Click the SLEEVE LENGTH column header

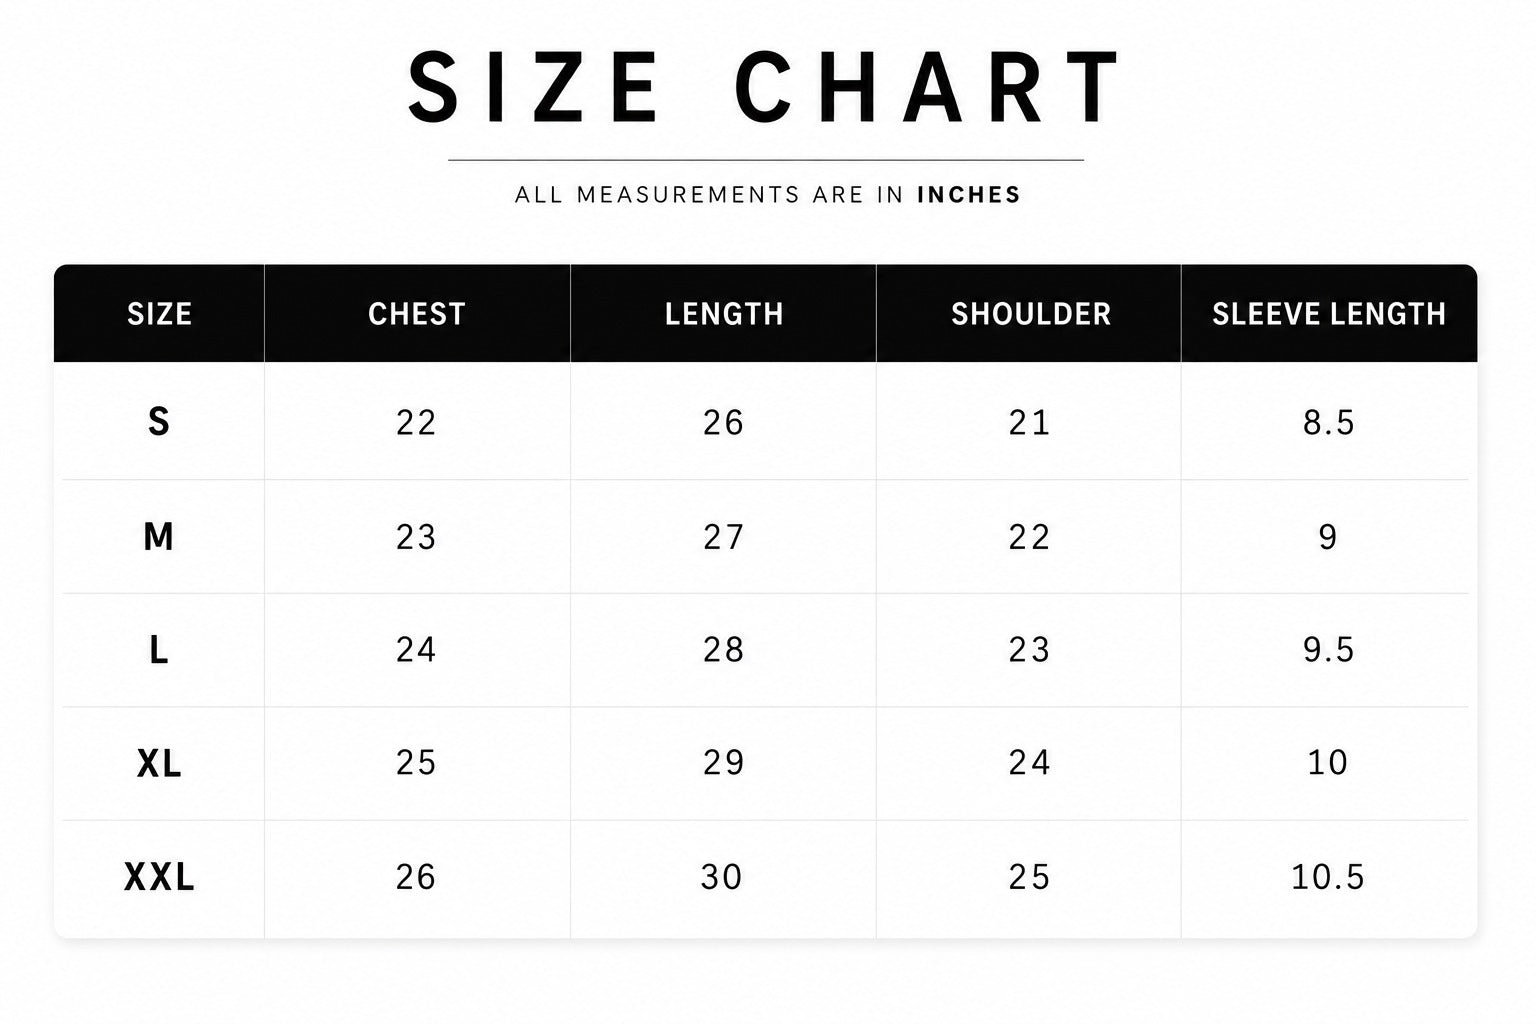pos(1329,314)
